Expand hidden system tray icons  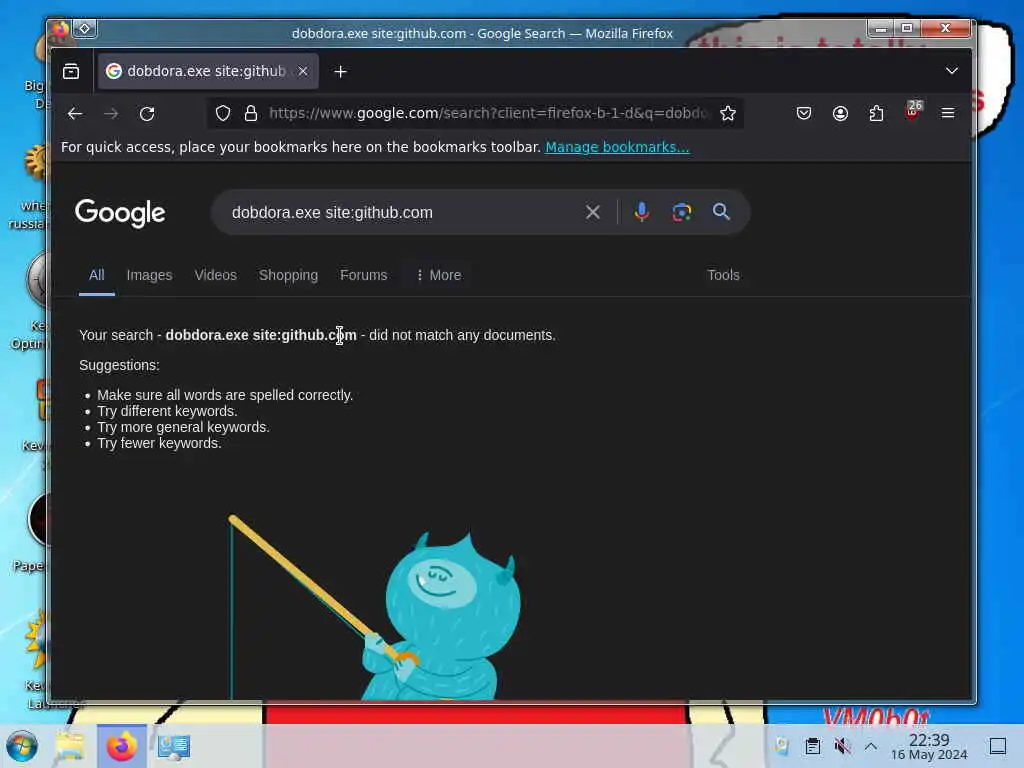pyautogui.click(x=871, y=746)
